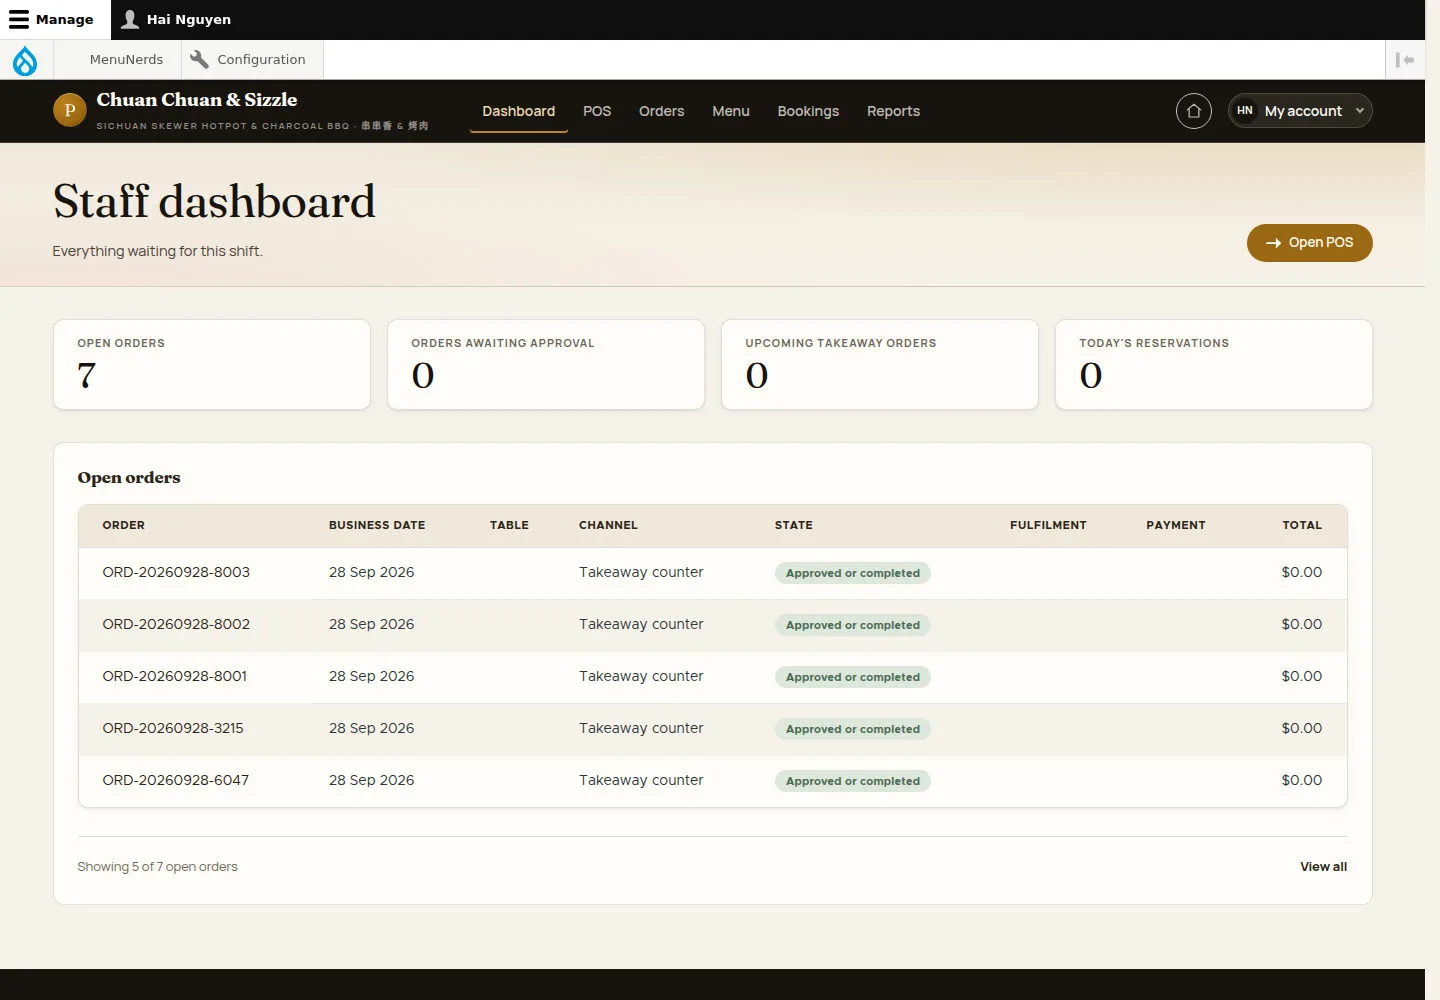Open order ORD-20260928-3215

[173, 728]
